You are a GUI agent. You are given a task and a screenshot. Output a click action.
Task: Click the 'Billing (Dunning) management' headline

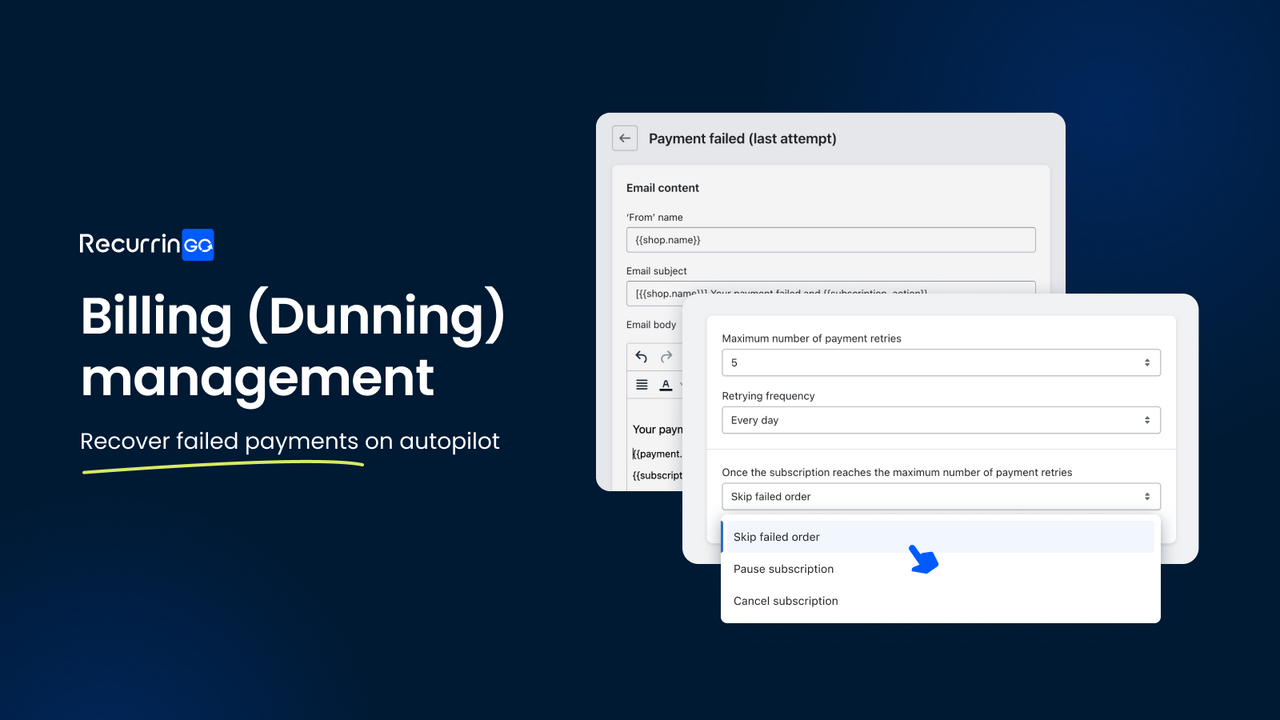click(x=293, y=348)
